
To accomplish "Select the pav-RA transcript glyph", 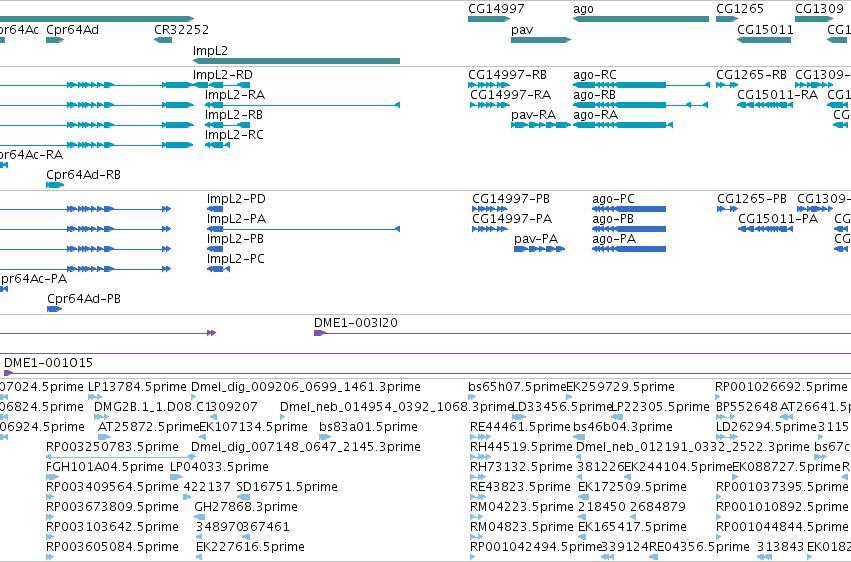I will (x=541, y=125).
